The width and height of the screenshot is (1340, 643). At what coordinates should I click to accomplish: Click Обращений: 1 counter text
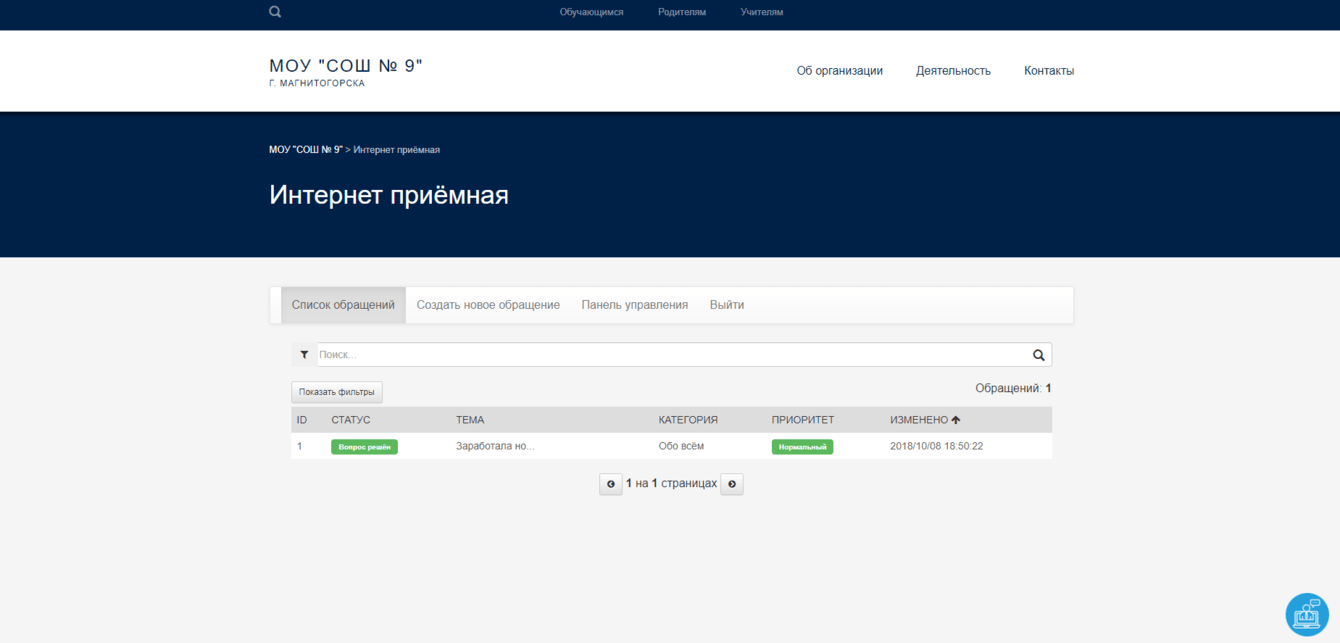click(1013, 388)
